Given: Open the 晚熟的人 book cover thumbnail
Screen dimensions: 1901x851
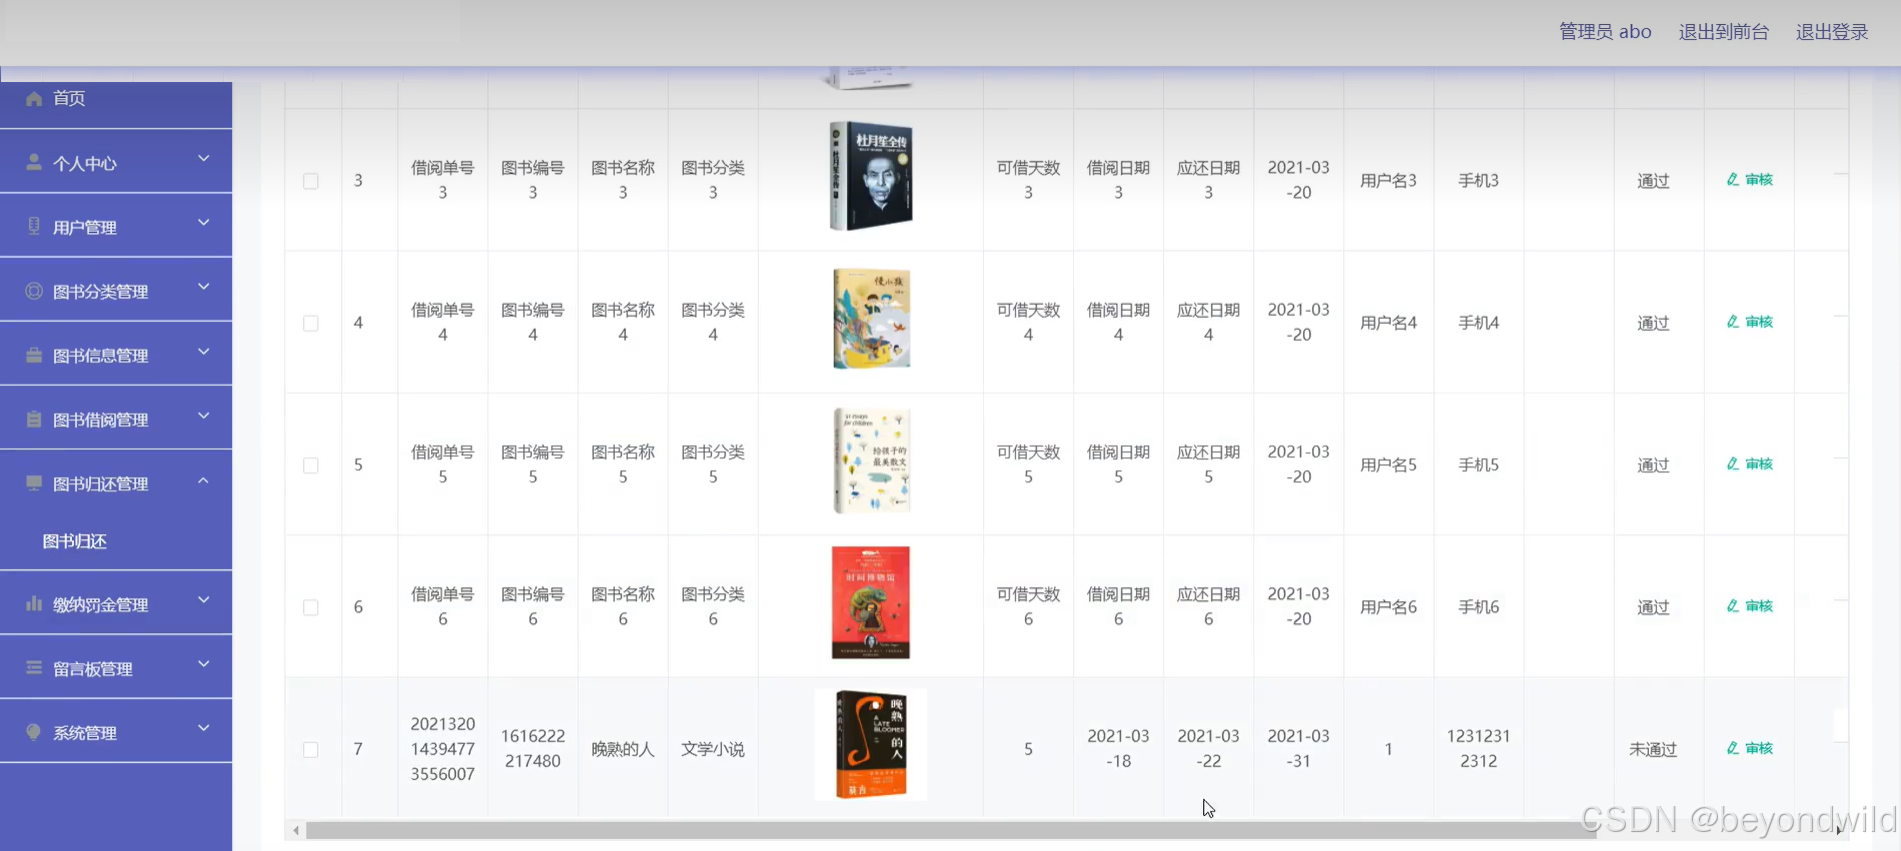Looking at the screenshot, I should point(871,744).
